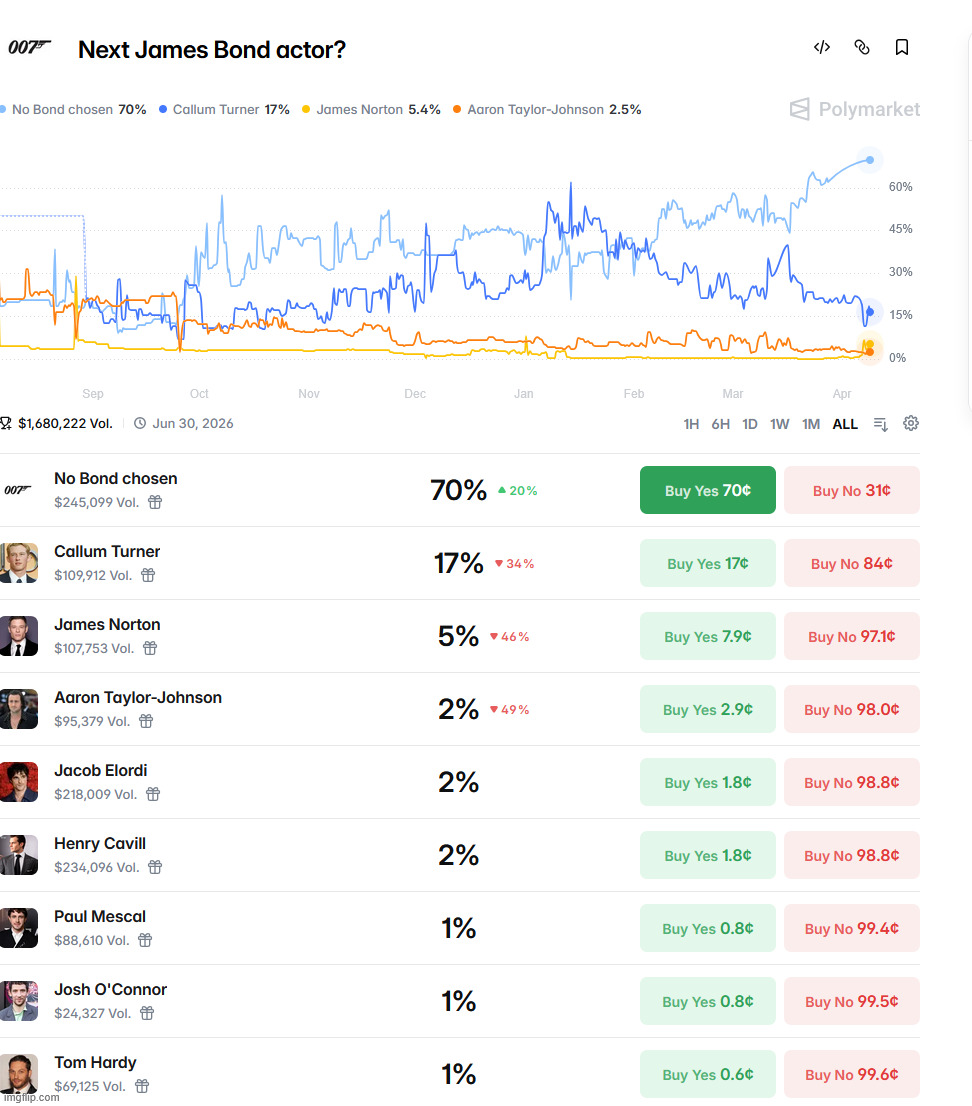Buy No on Henry Cavill
The image size is (972, 1106).
point(851,855)
